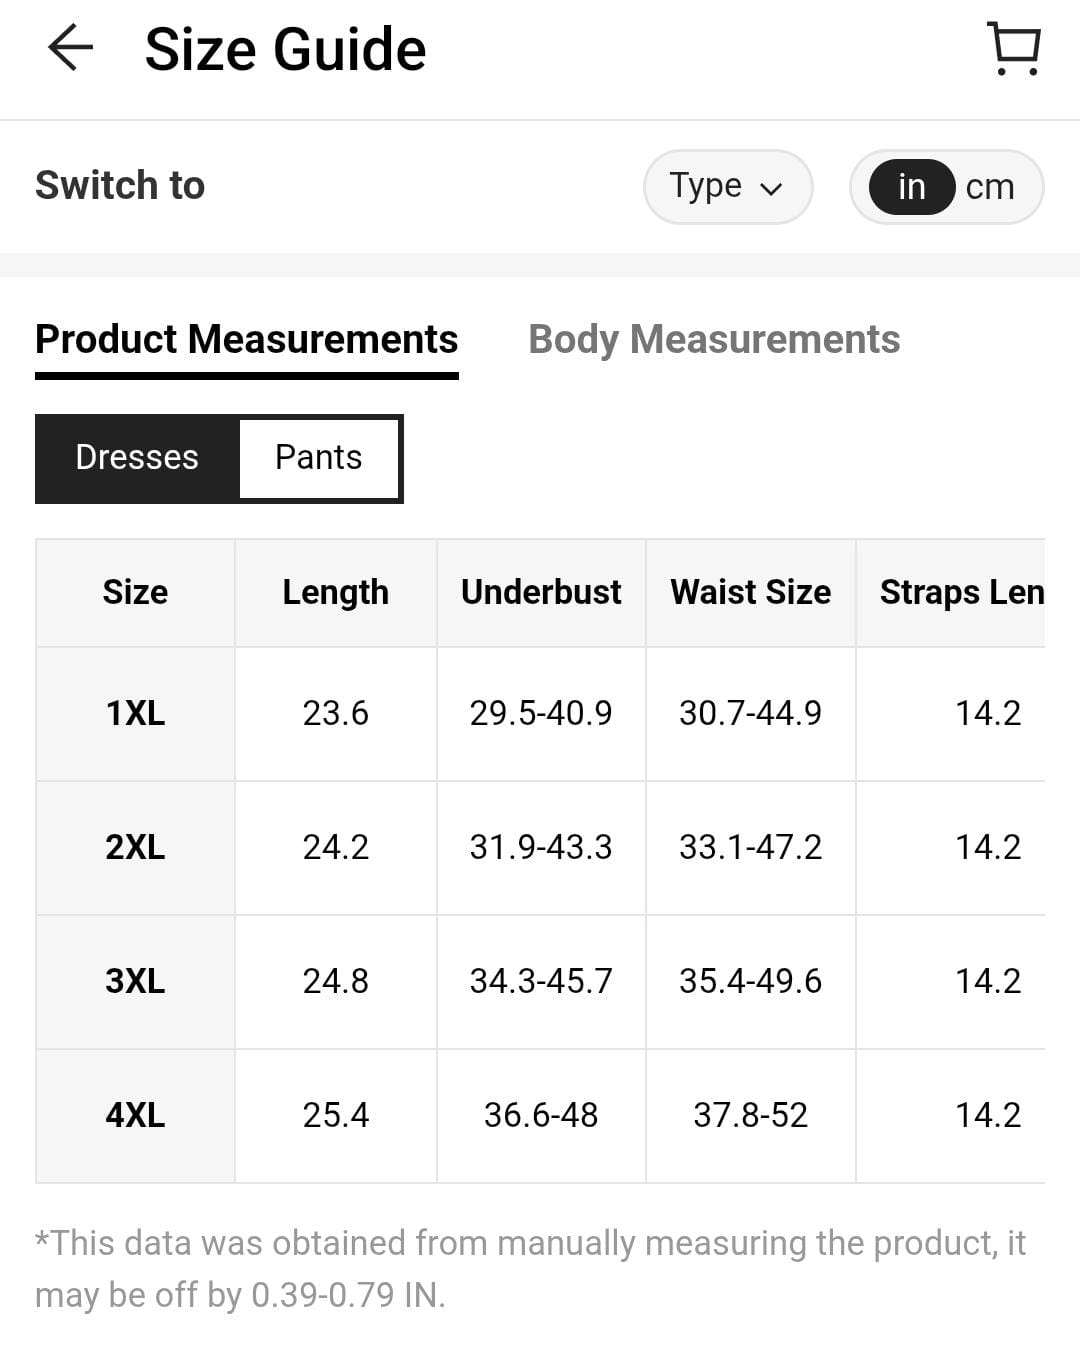Switch to Body Measurements tab
The width and height of the screenshot is (1080, 1348).
coord(713,340)
